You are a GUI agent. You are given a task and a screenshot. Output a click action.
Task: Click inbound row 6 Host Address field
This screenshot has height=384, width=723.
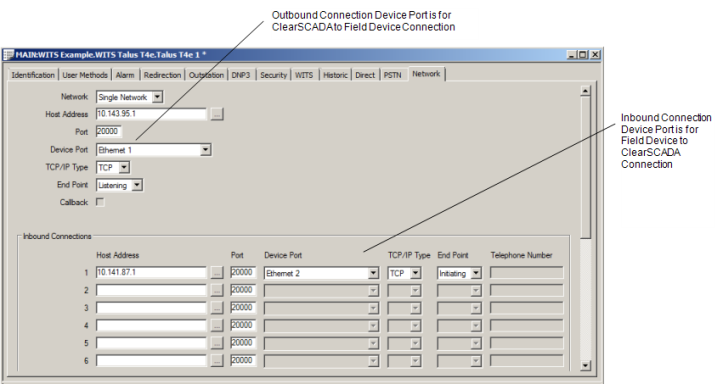(x=151, y=360)
